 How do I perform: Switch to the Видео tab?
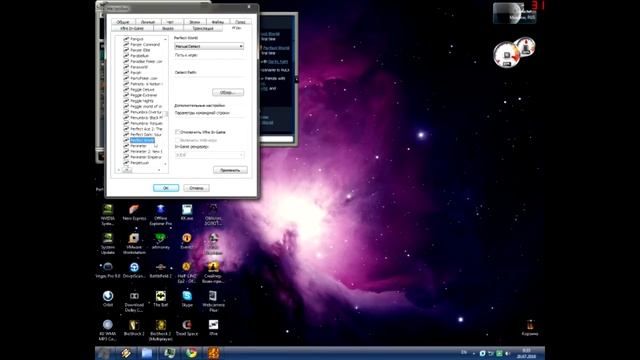[x=168, y=29]
